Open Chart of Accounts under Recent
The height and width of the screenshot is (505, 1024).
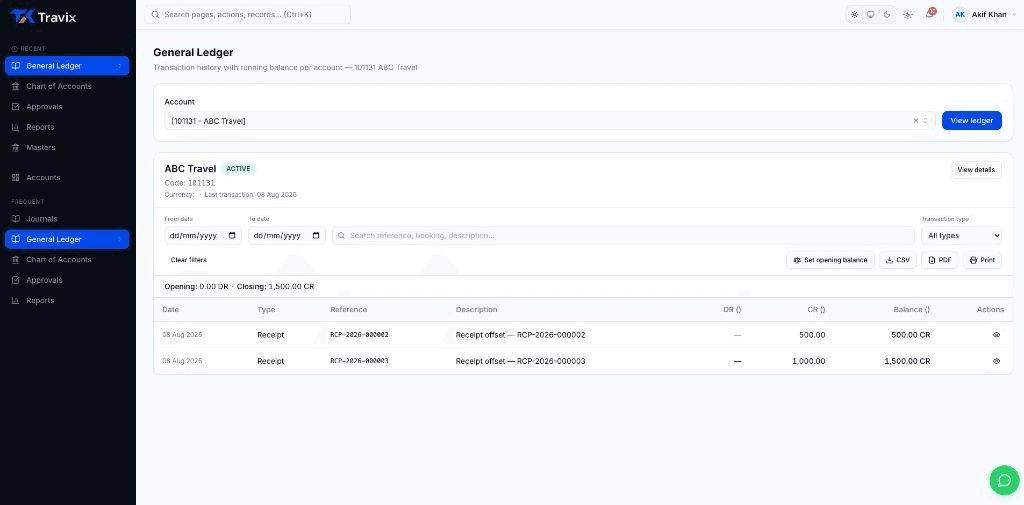click(67, 86)
